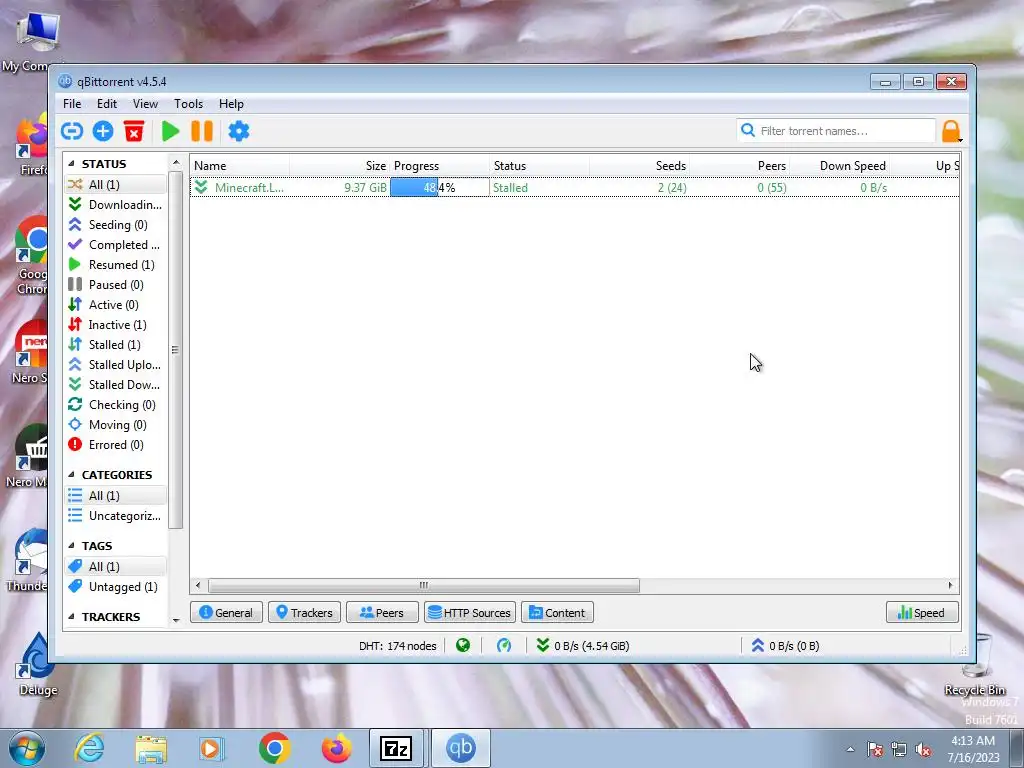
Task: Click the download speed status entry
Action: pyautogui.click(x=583, y=645)
